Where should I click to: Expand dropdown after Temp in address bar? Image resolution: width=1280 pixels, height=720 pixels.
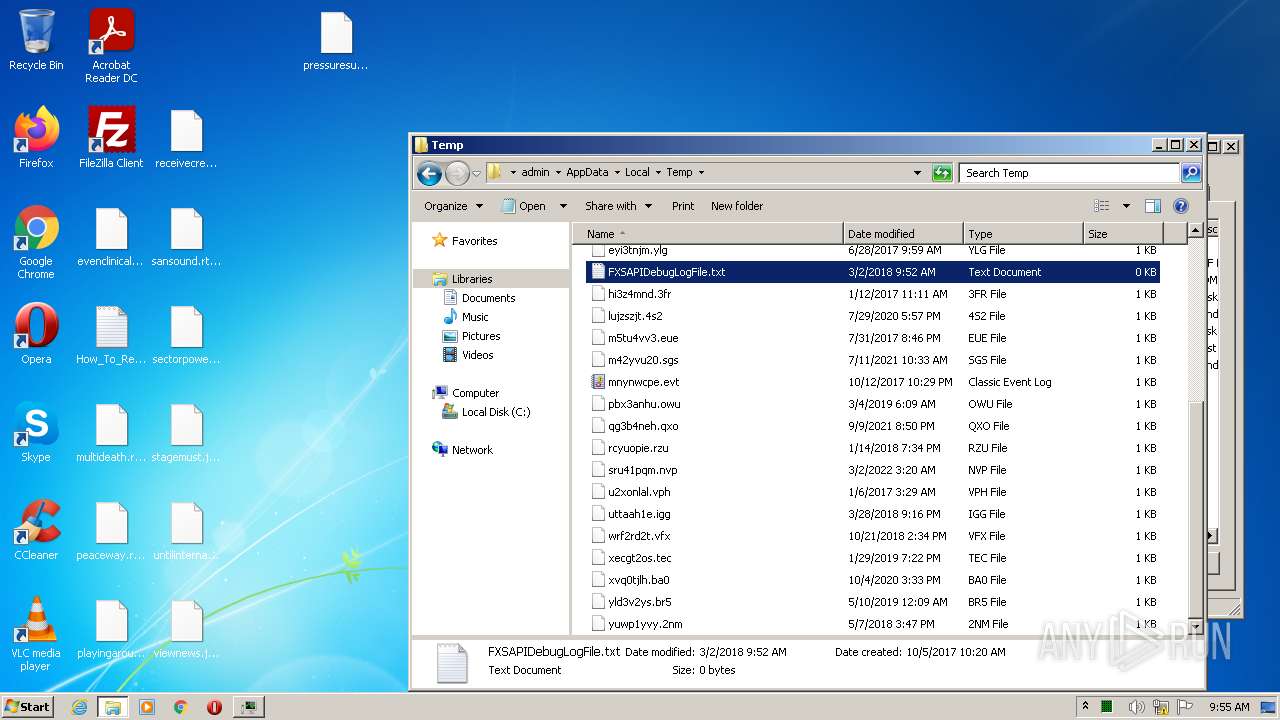(701, 173)
